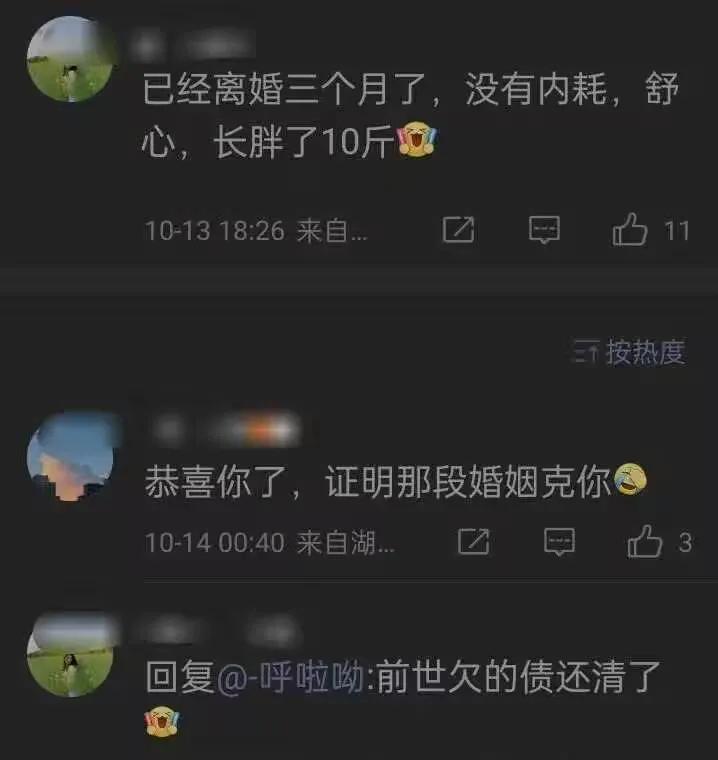Tap the third commenter's blurred username
718x760 pixels.
coord(218,632)
